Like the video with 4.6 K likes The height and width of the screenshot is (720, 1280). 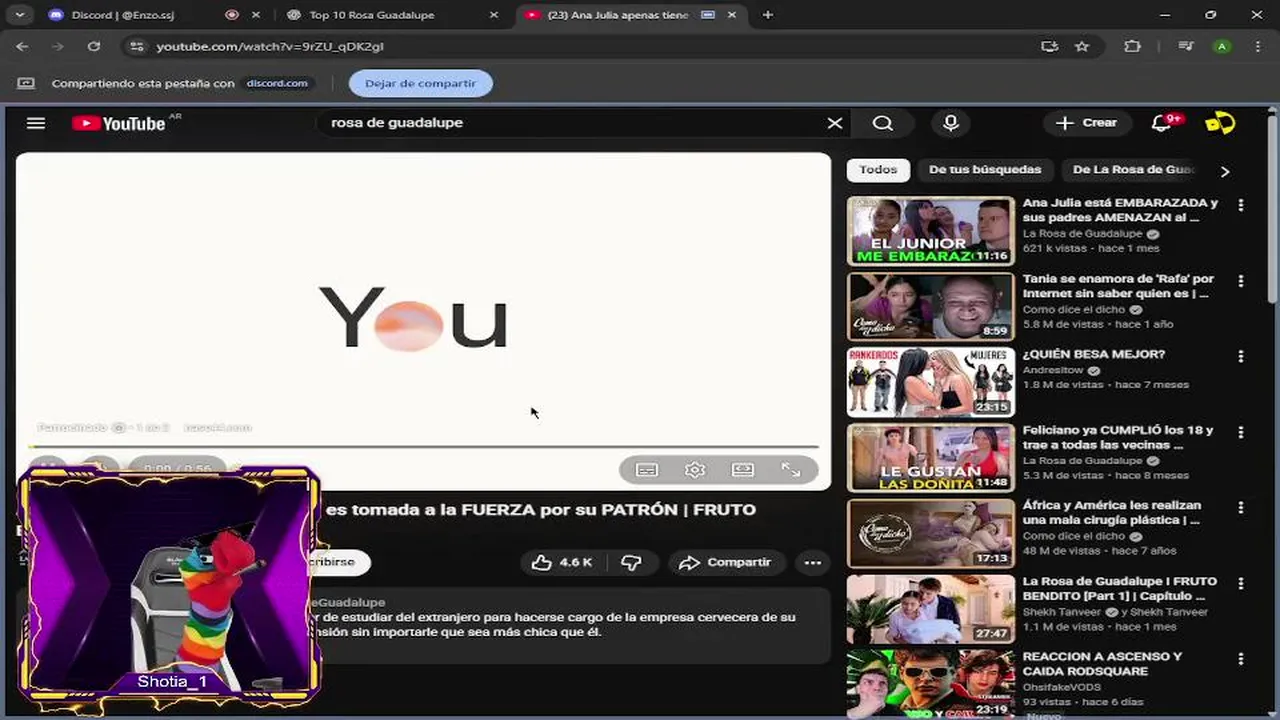click(561, 562)
